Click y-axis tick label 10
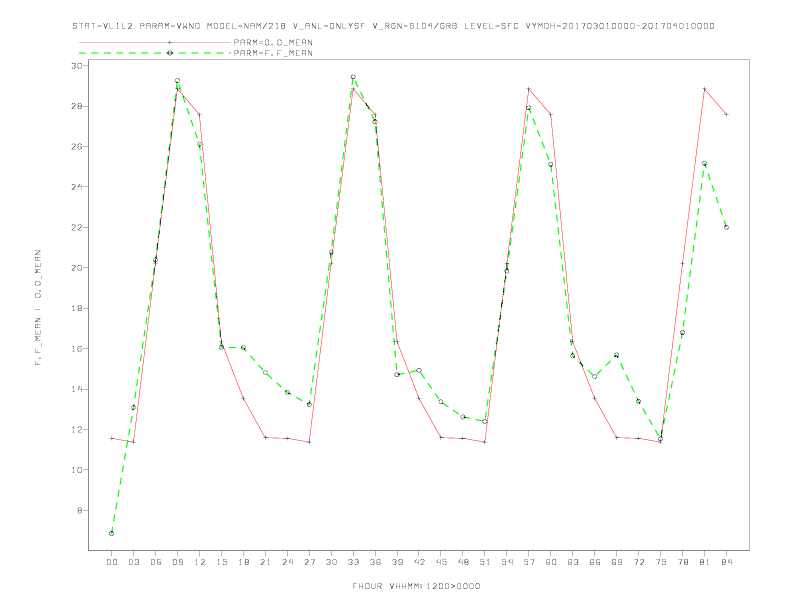 pyautogui.click(x=76, y=470)
